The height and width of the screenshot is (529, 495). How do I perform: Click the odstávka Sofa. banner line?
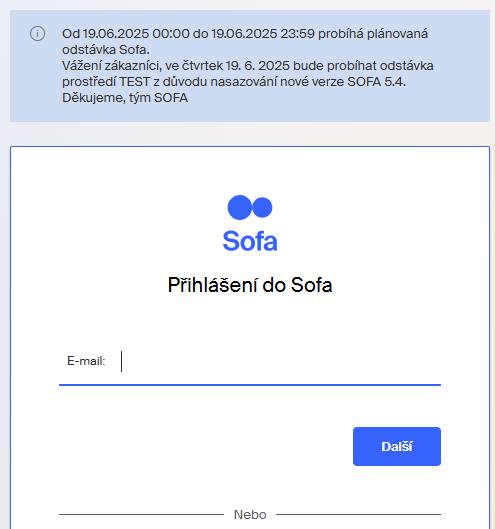pos(106,50)
